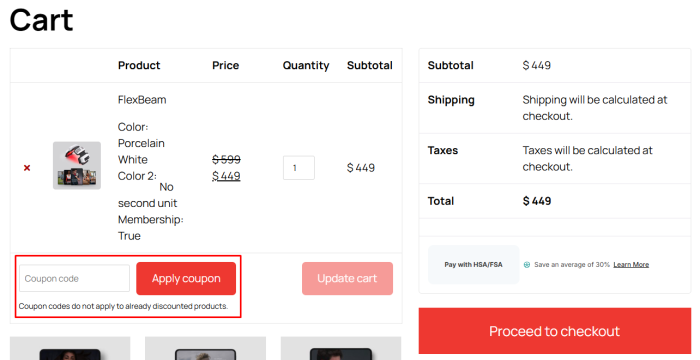Remove FlexBeam from cart with red X
Image resolution: width=700 pixels, height=360 pixels.
pyautogui.click(x=27, y=168)
